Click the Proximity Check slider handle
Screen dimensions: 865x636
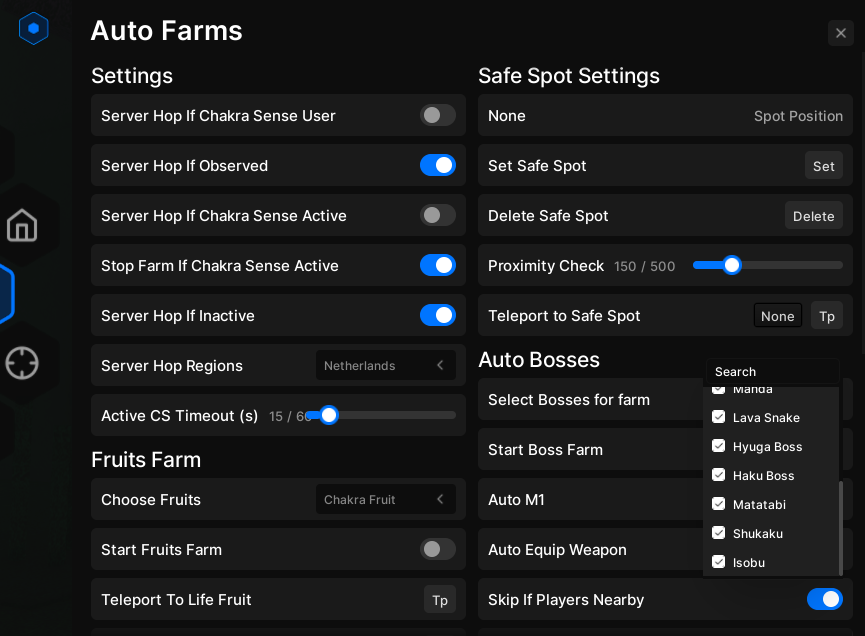coord(732,265)
